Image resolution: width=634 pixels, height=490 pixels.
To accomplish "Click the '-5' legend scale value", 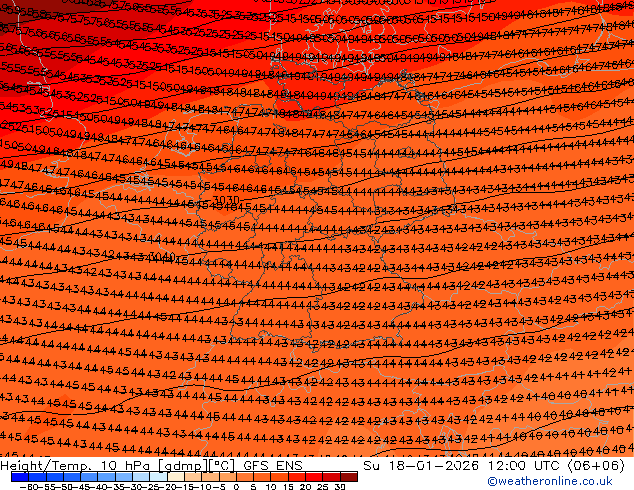I will click(x=218, y=486).
